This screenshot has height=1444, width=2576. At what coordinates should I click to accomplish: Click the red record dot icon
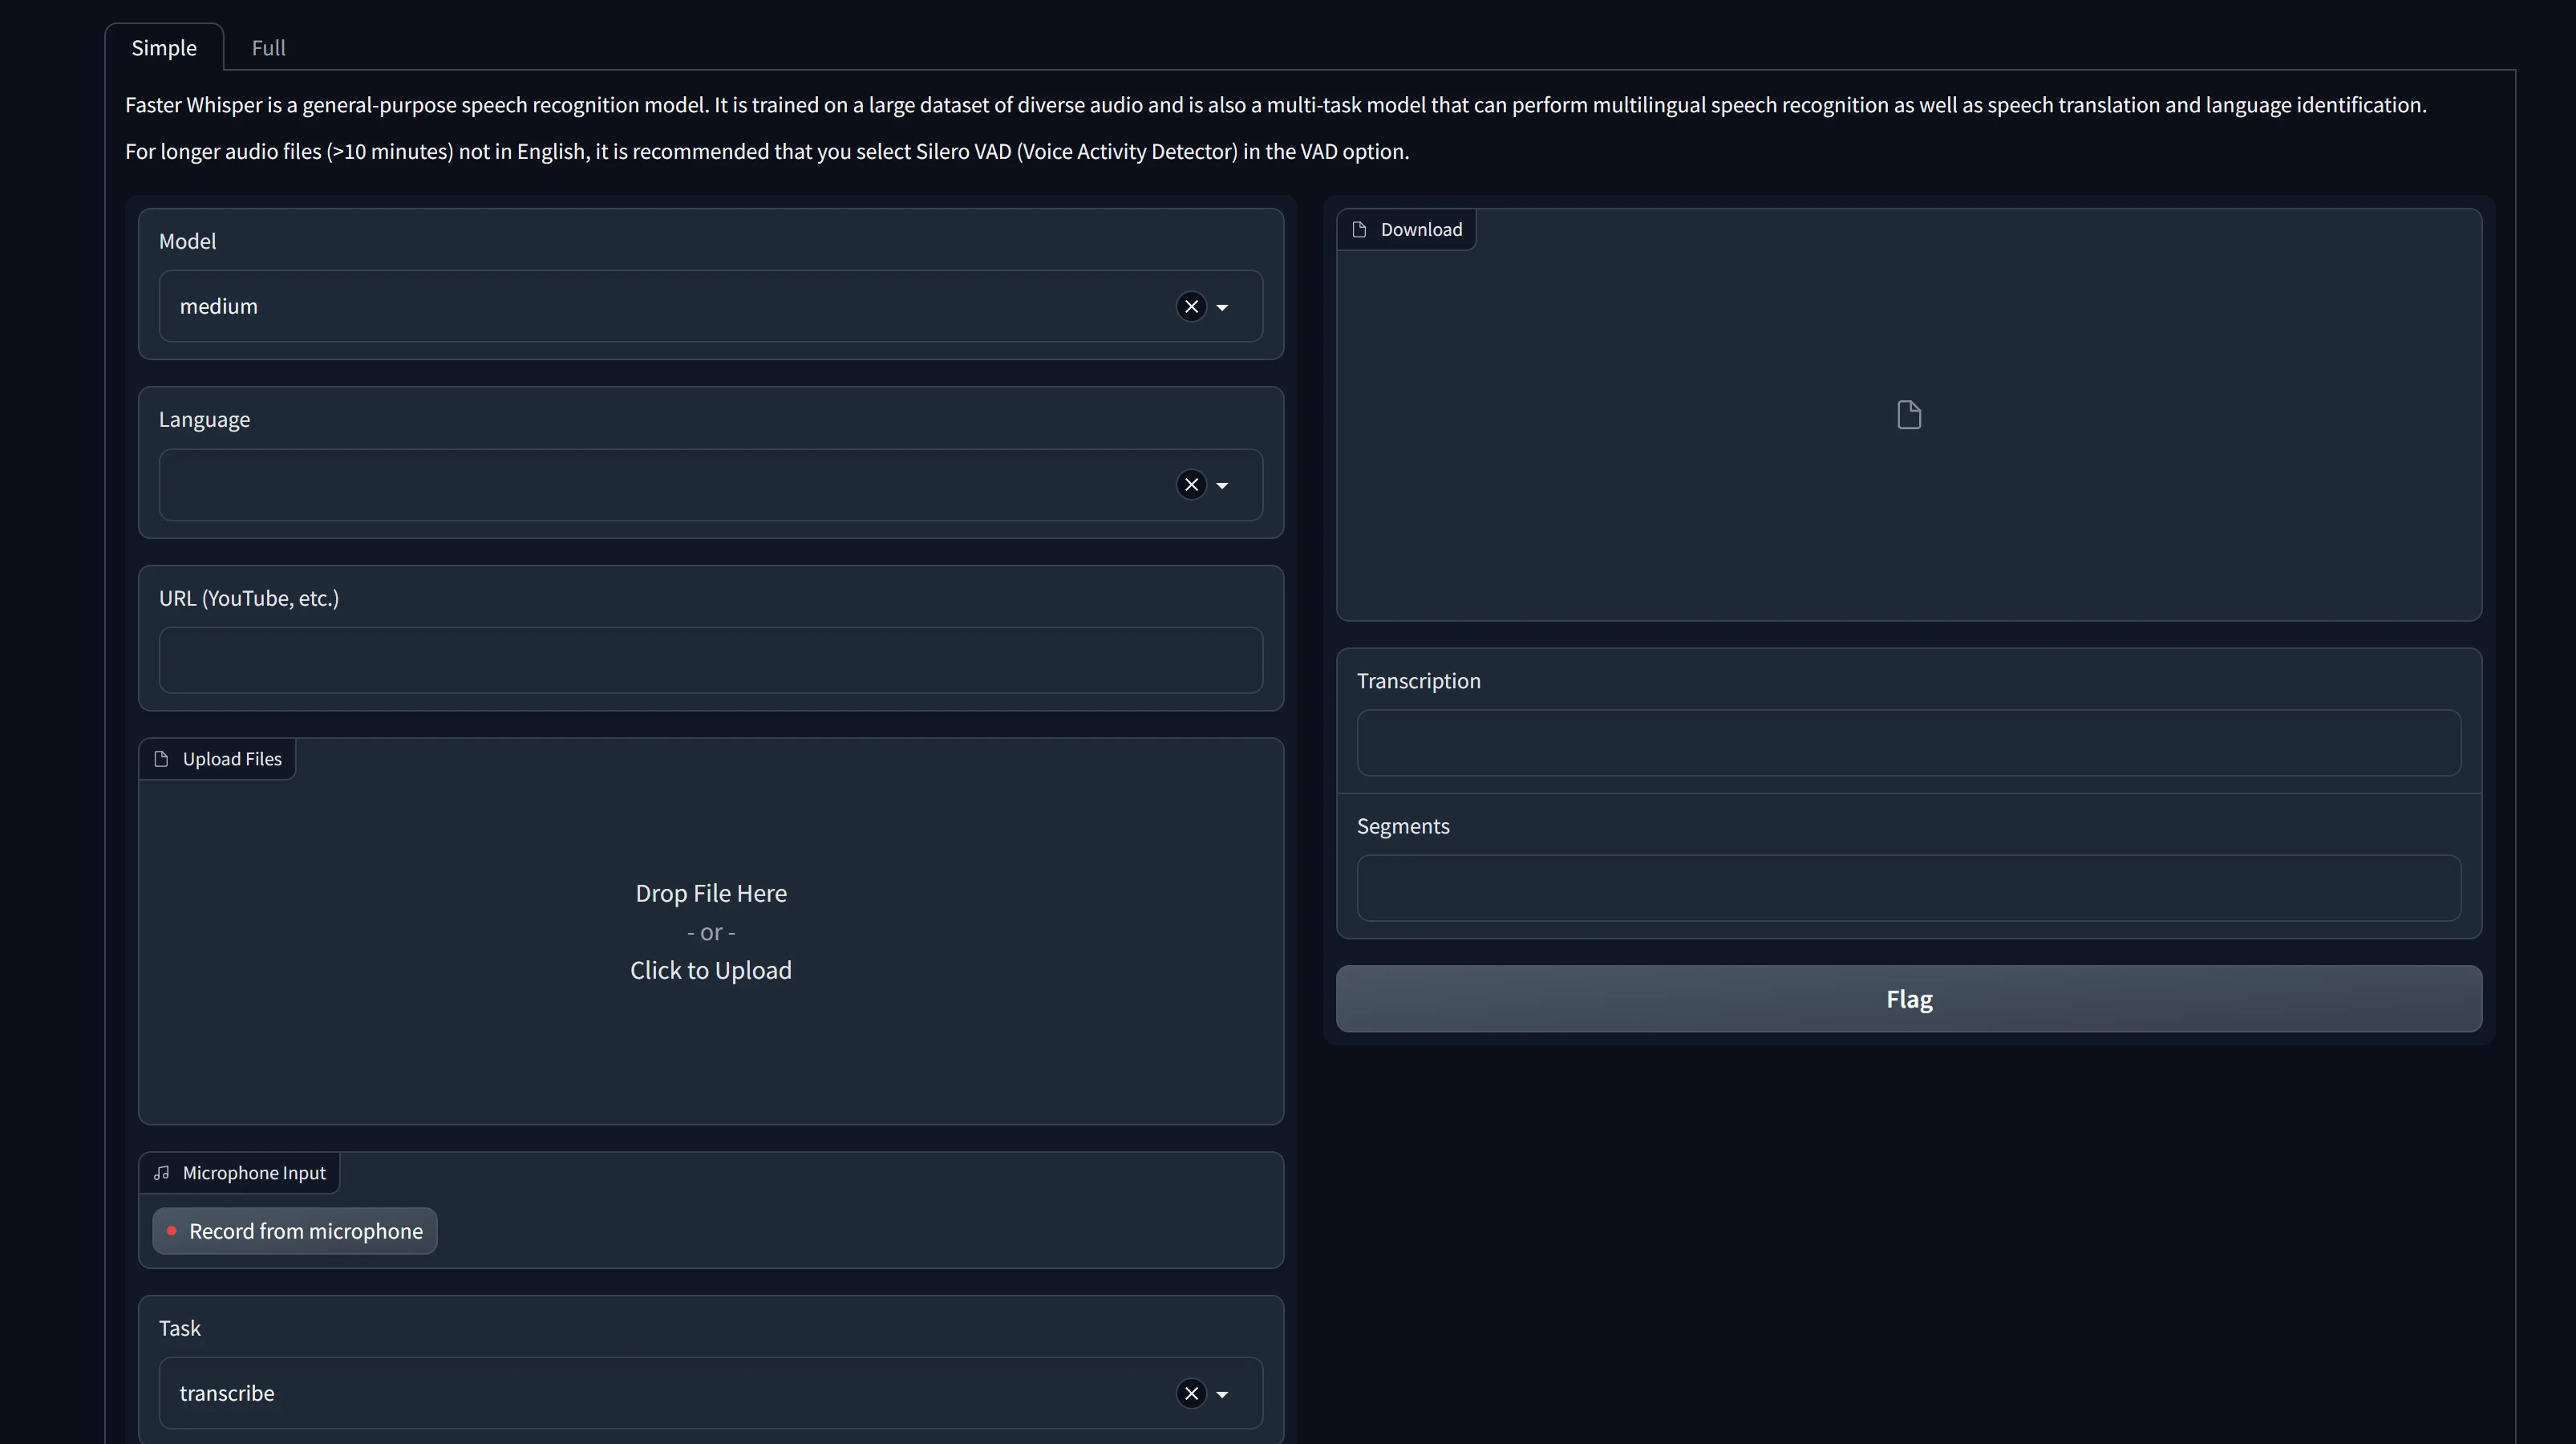[172, 1231]
